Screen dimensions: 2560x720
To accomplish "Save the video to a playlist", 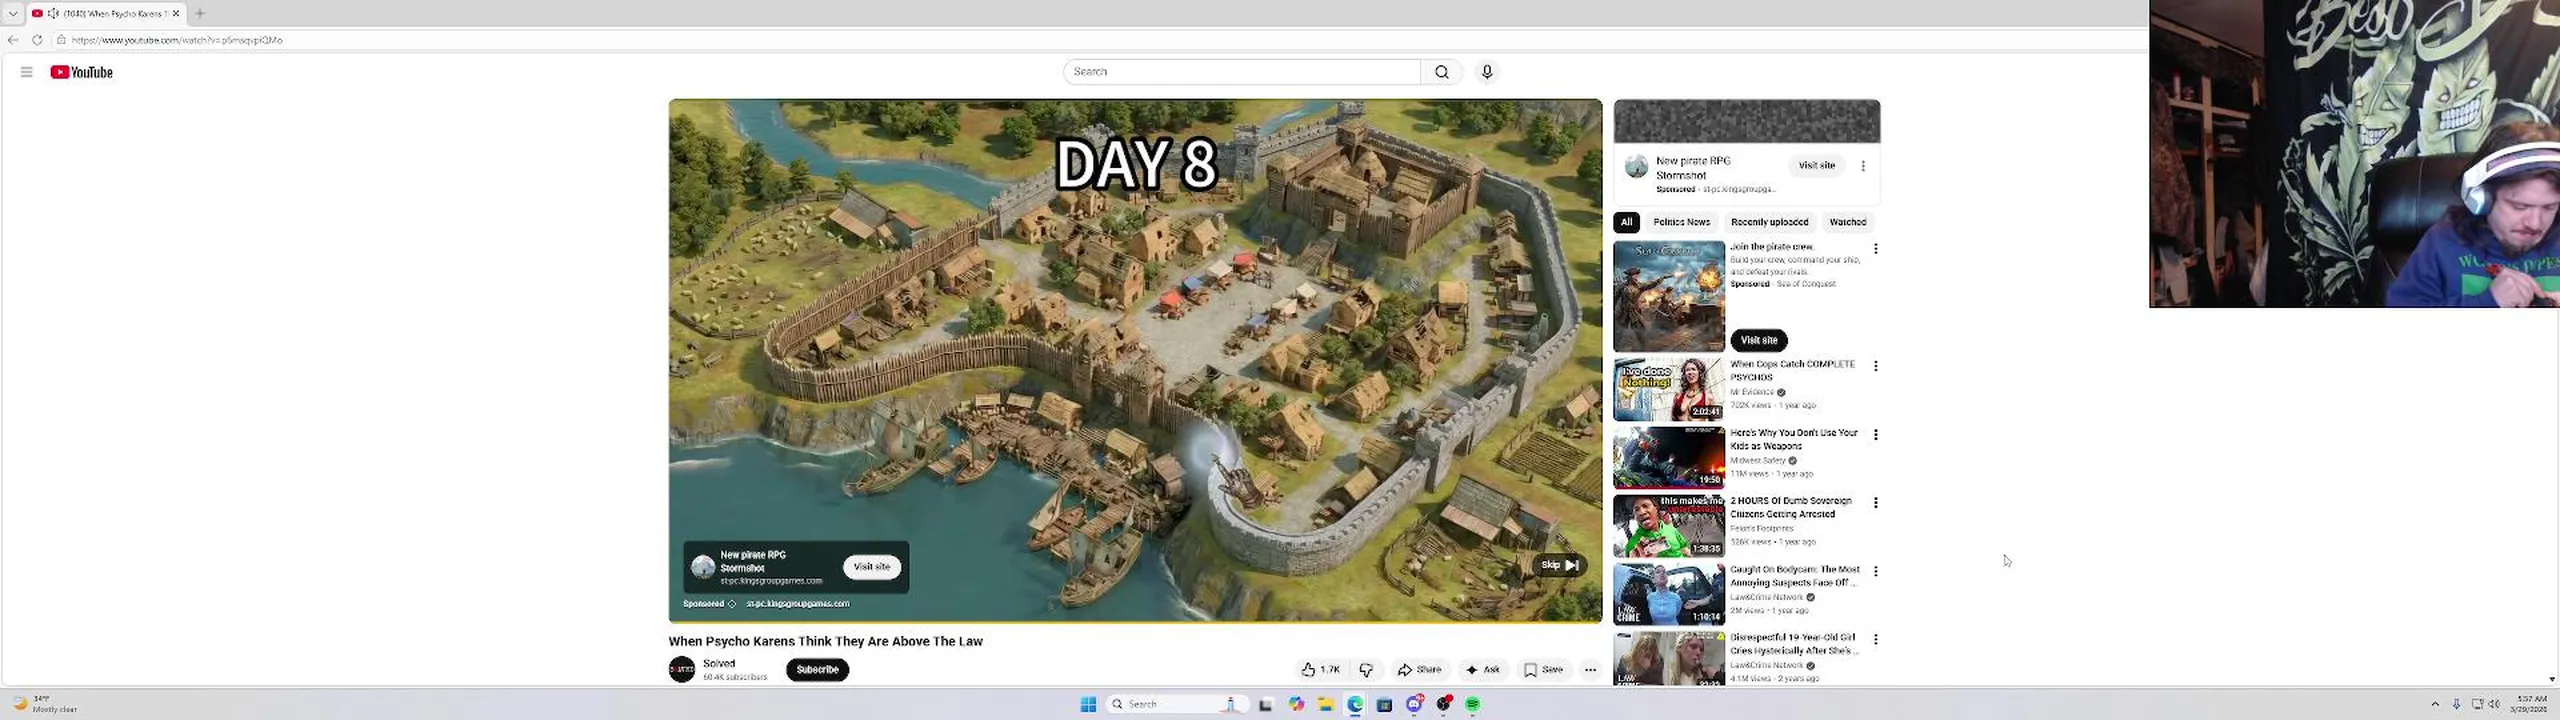I will (x=1543, y=670).
